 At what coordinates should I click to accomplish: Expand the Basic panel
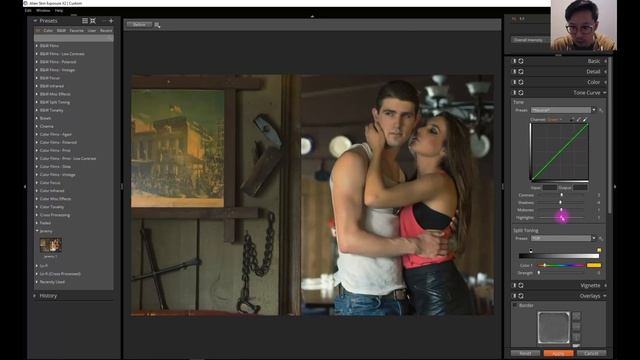coord(605,61)
